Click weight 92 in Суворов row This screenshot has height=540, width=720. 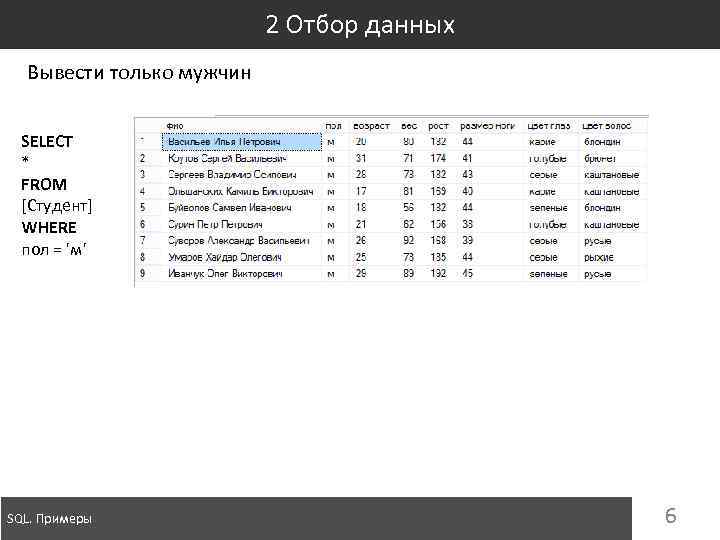click(x=408, y=241)
